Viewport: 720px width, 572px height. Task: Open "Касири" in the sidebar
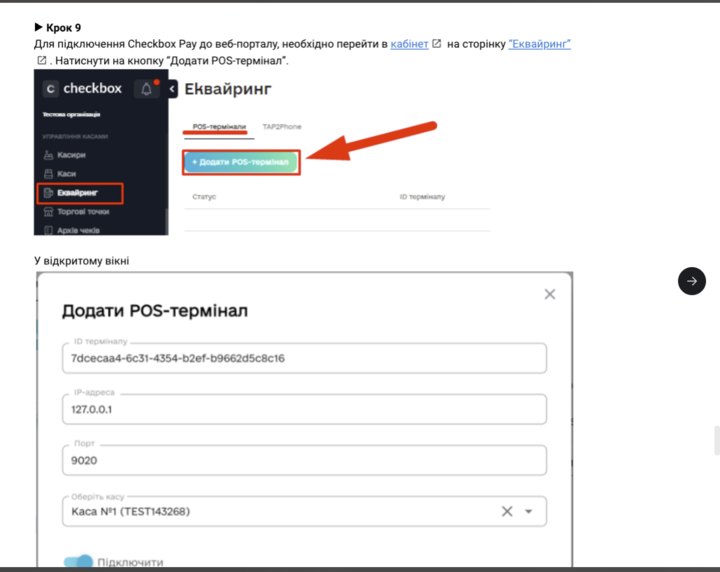(71, 155)
